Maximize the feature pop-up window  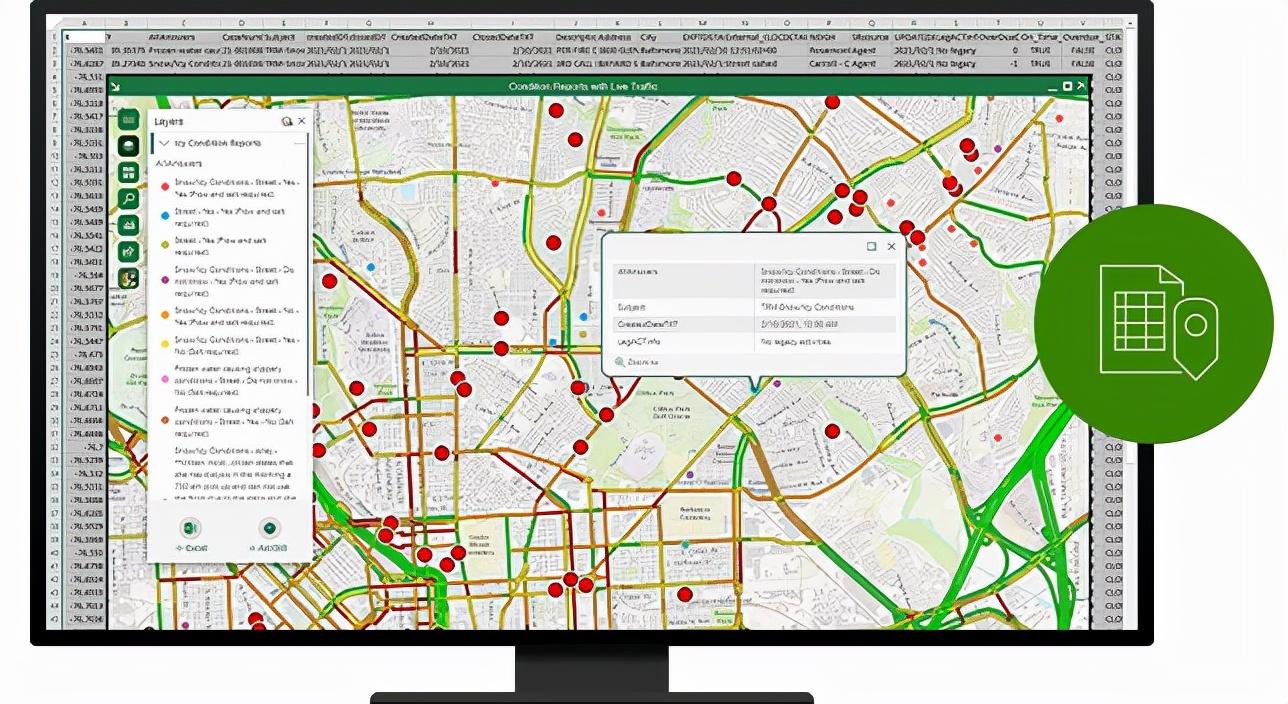pos(872,246)
